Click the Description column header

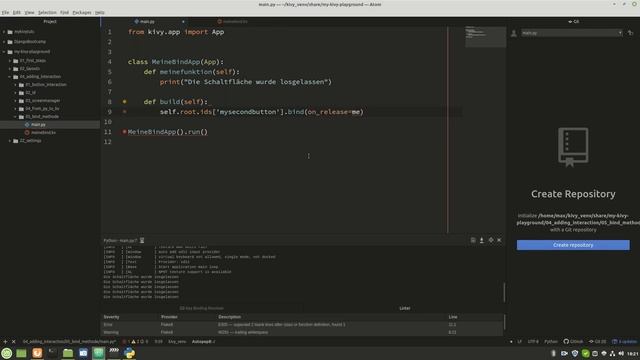[229, 317]
